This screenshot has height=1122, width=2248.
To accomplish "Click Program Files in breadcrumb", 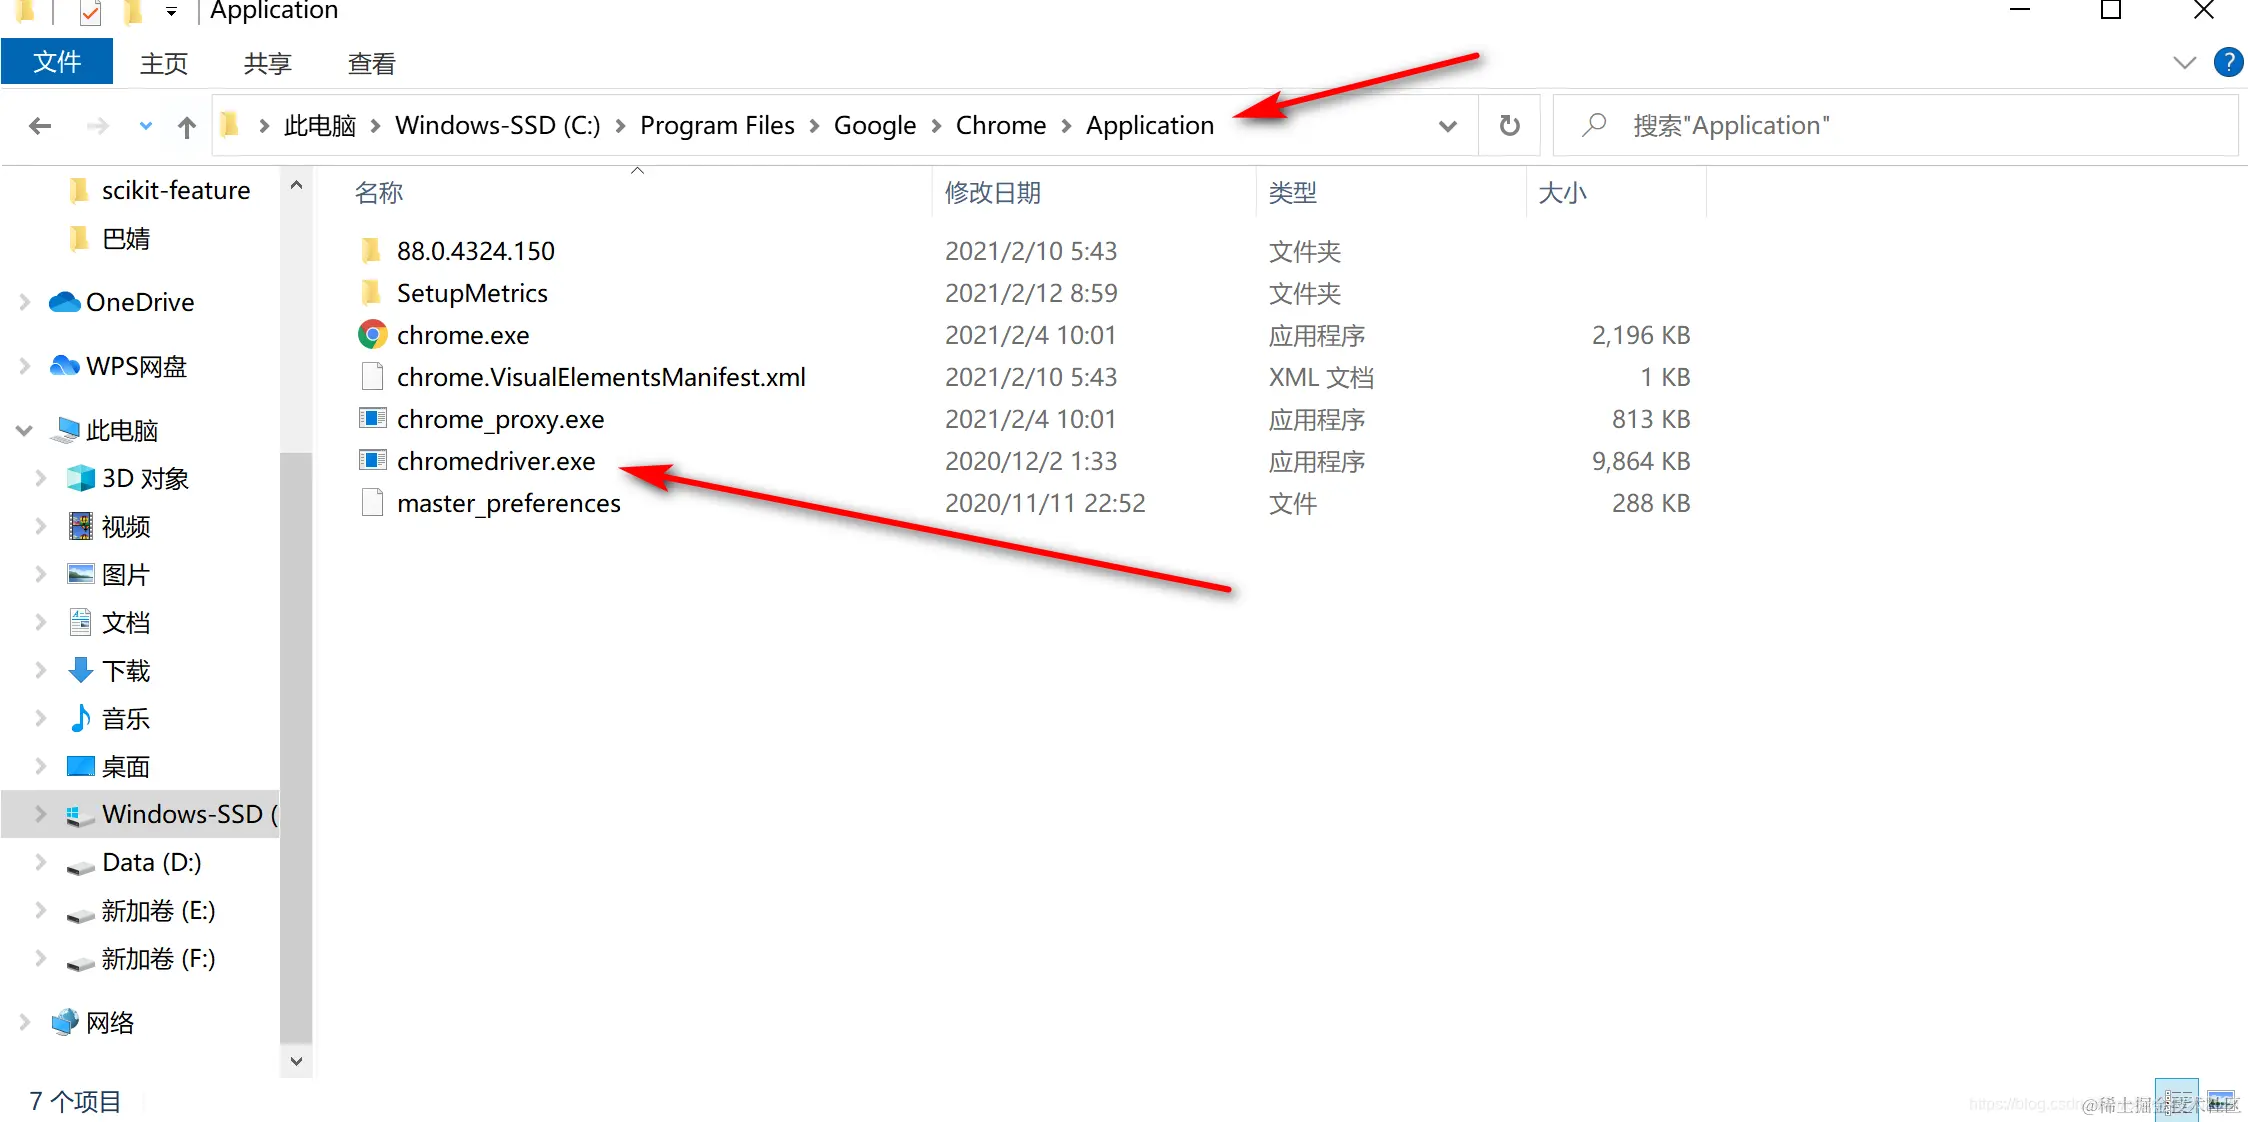I will click(717, 125).
